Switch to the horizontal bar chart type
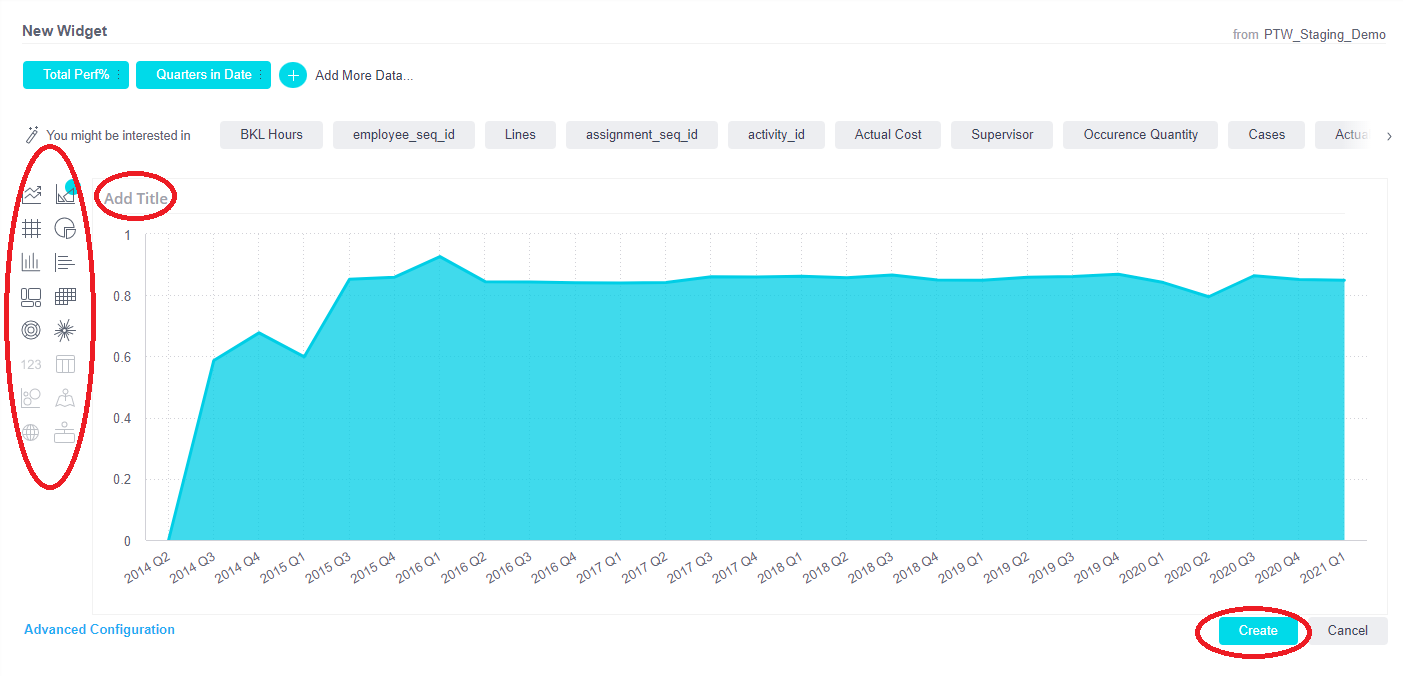 click(x=65, y=262)
